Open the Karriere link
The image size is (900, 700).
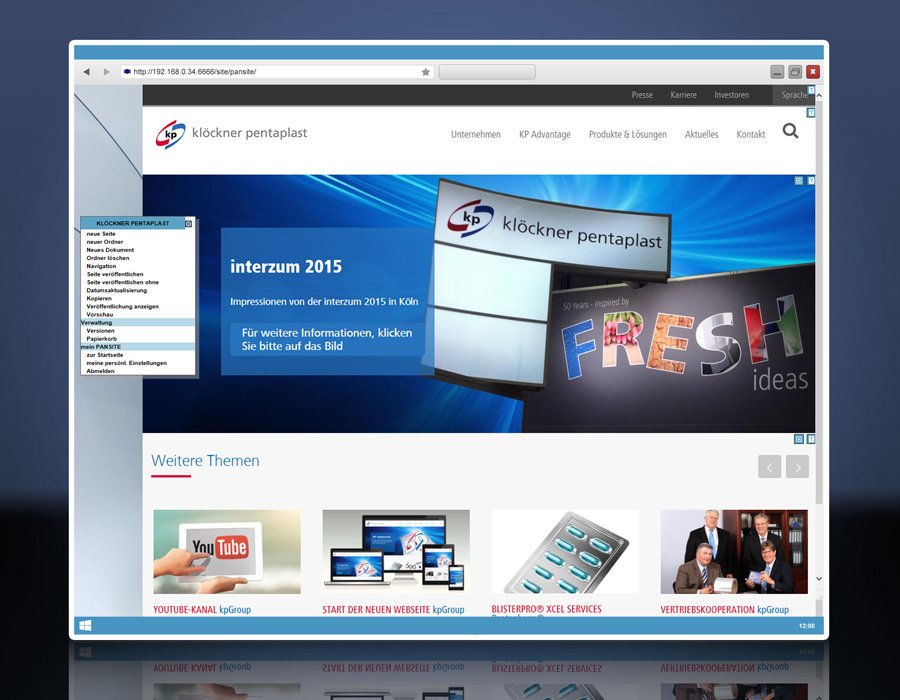pyautogui.click(x=684, y=95)
